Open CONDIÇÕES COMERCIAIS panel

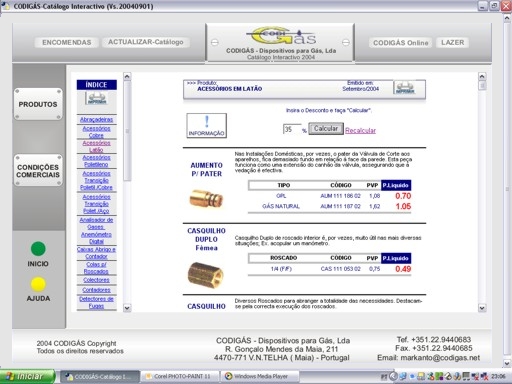tap(38, 171)
